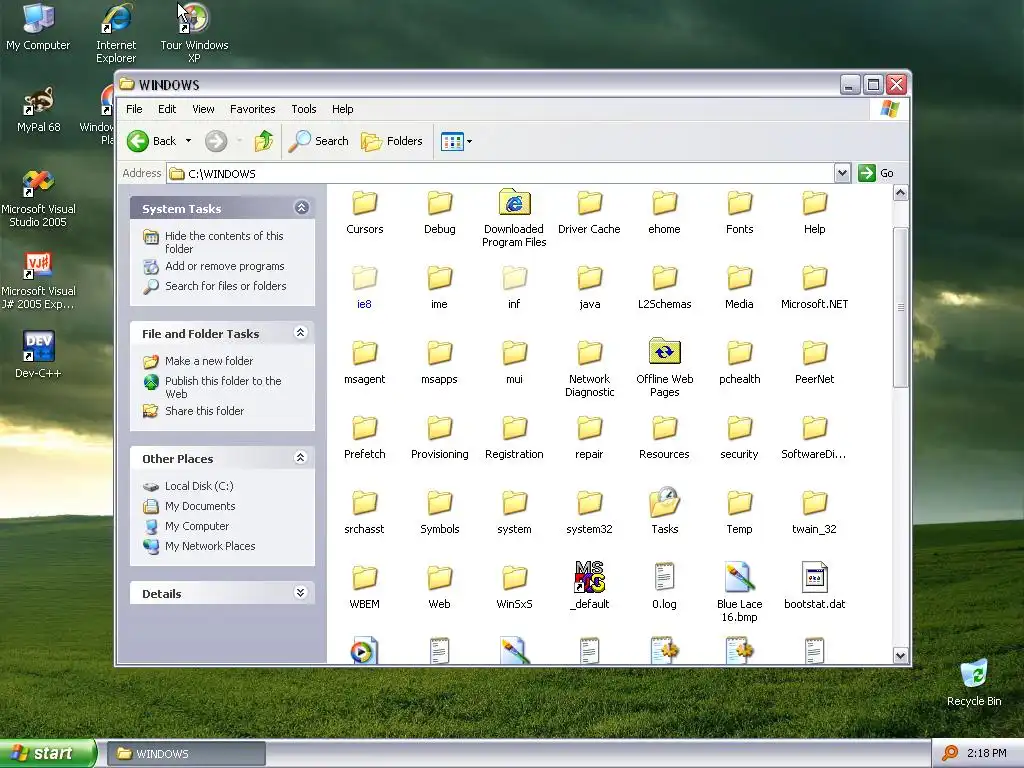Collapse the Other Places panel
Image resolution: width=1024 pixels, height=768 pixels.
click(300, 457)
